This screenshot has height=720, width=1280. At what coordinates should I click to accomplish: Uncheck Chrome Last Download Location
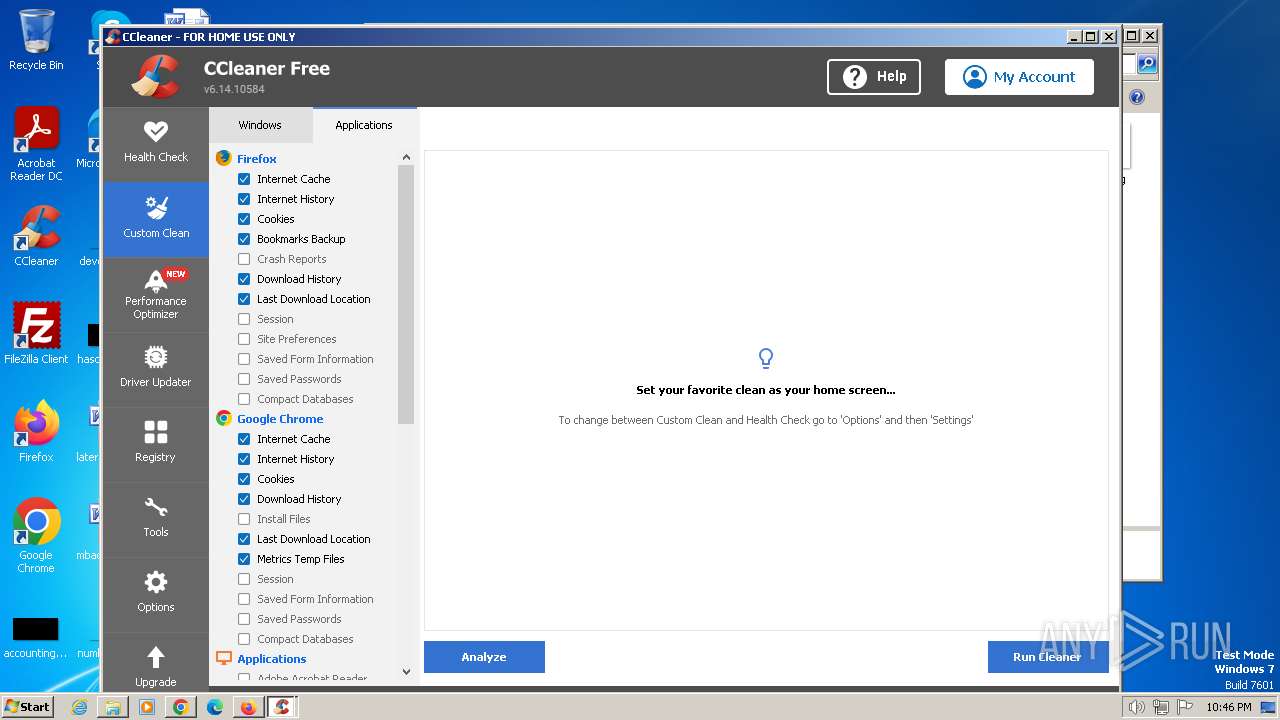pyautogui.click(x=244, y=539)
